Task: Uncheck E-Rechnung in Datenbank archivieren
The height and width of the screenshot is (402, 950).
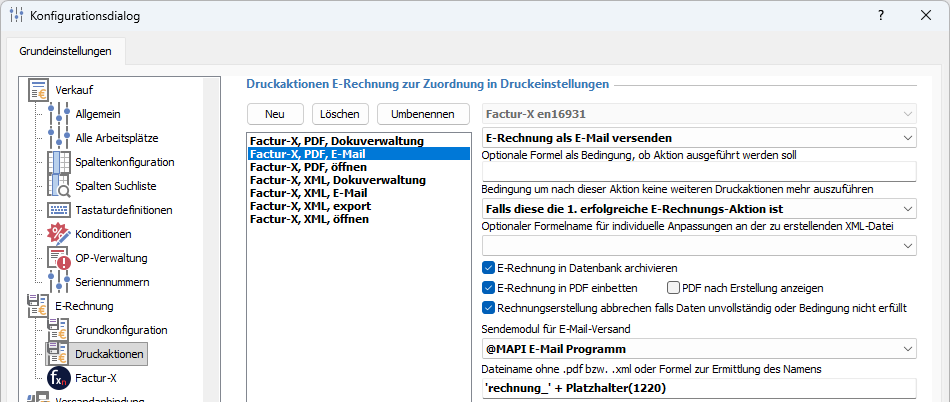Action: point(488,267)
